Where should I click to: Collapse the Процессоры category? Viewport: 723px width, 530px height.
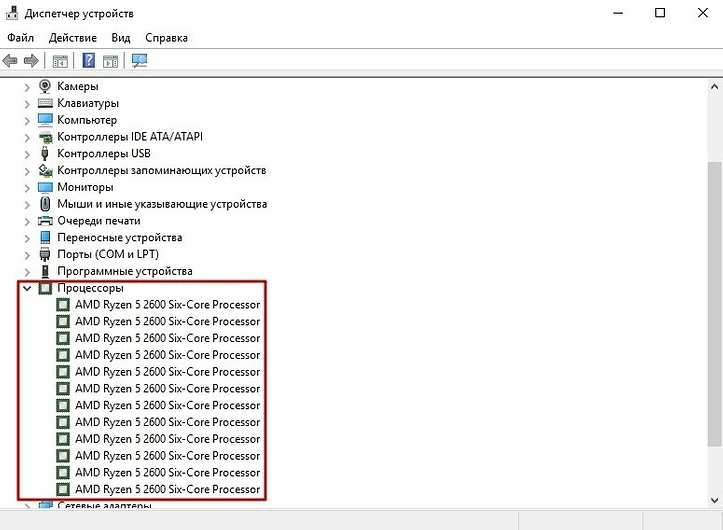pyautogui.click(x=27, y=288)
